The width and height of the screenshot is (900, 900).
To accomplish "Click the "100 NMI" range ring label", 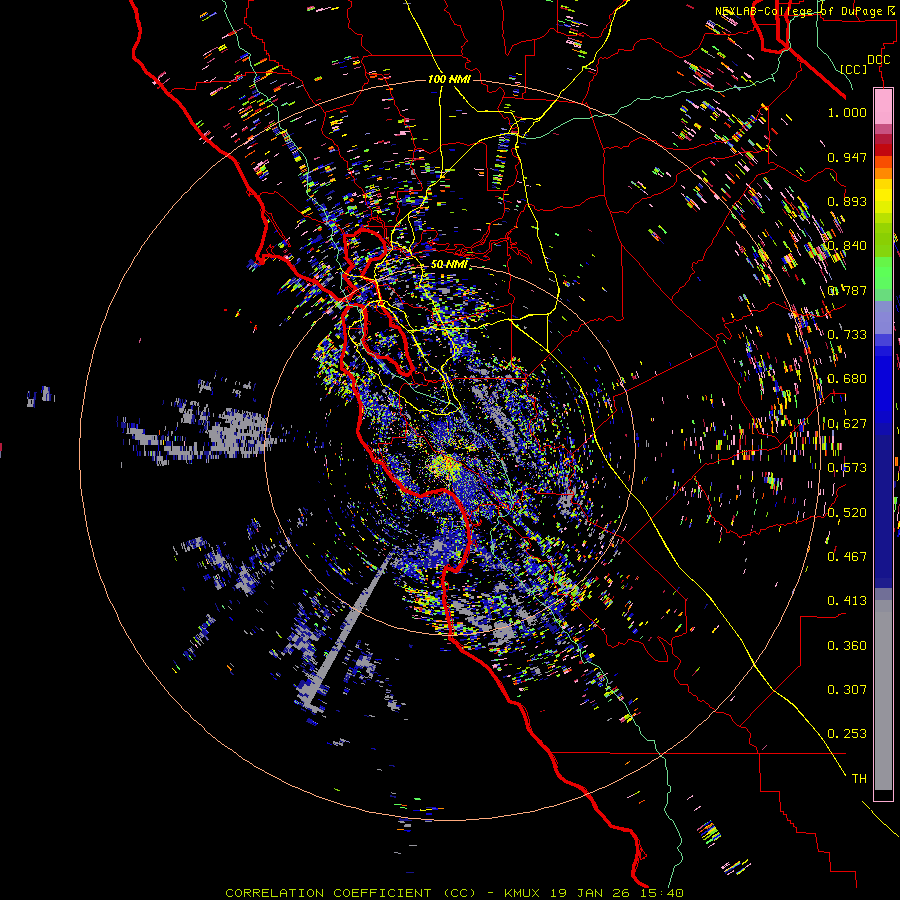I will tap(449, 79).
